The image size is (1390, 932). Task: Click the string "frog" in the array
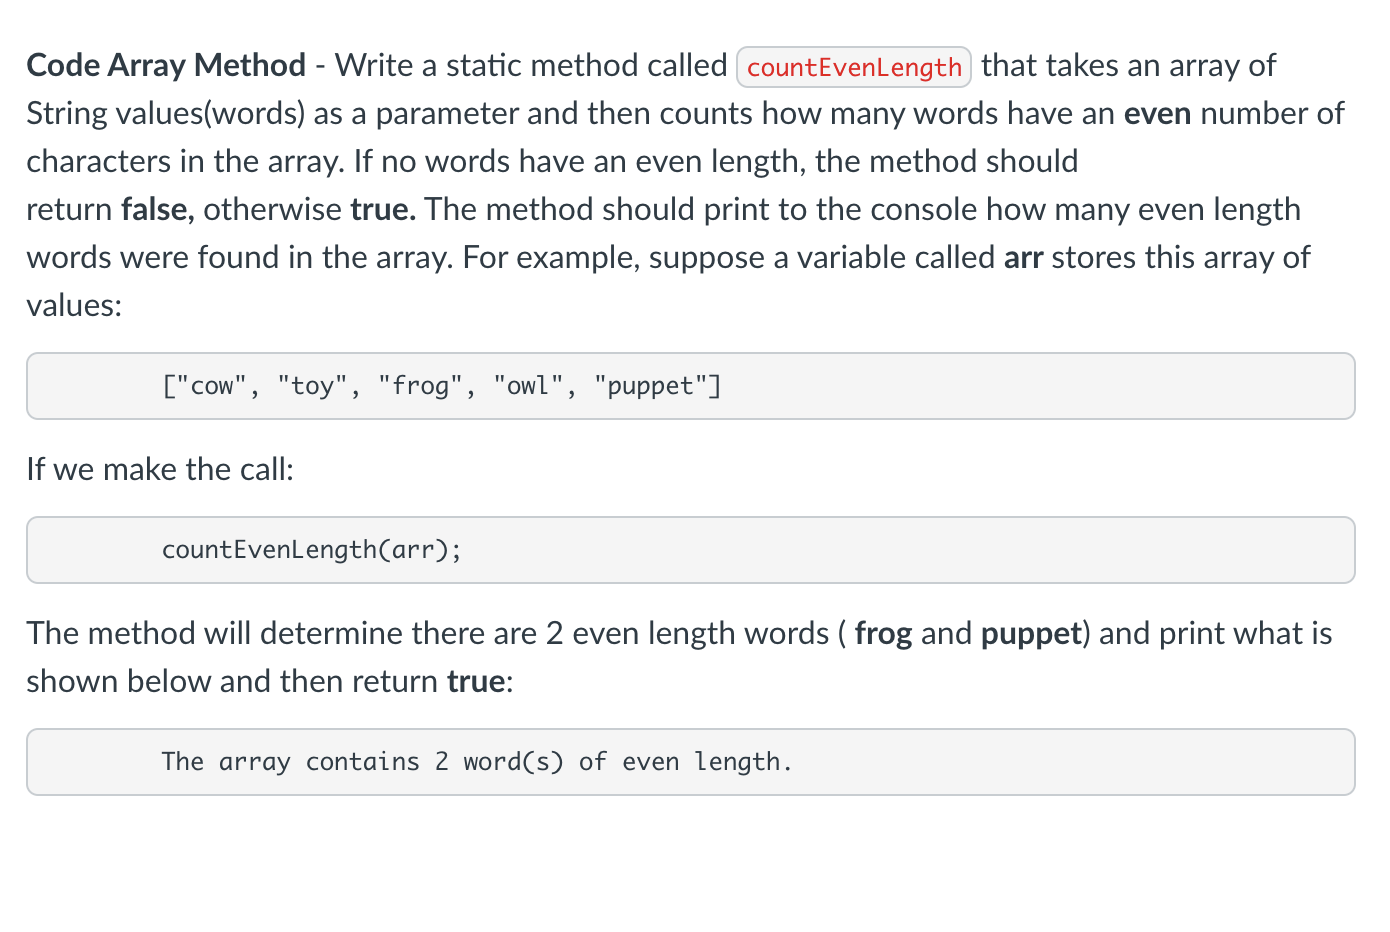421,386
